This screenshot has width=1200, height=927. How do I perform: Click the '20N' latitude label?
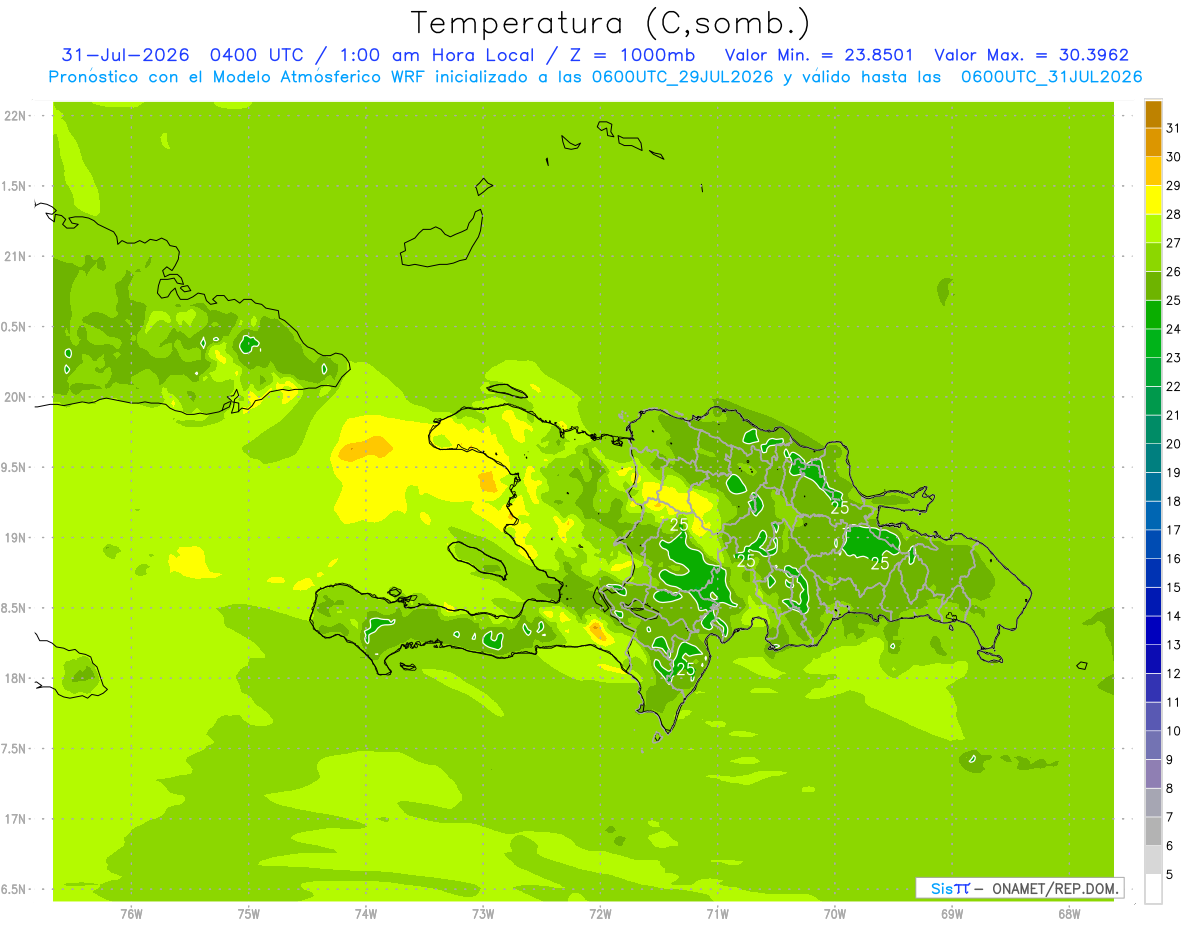point(16,397)
